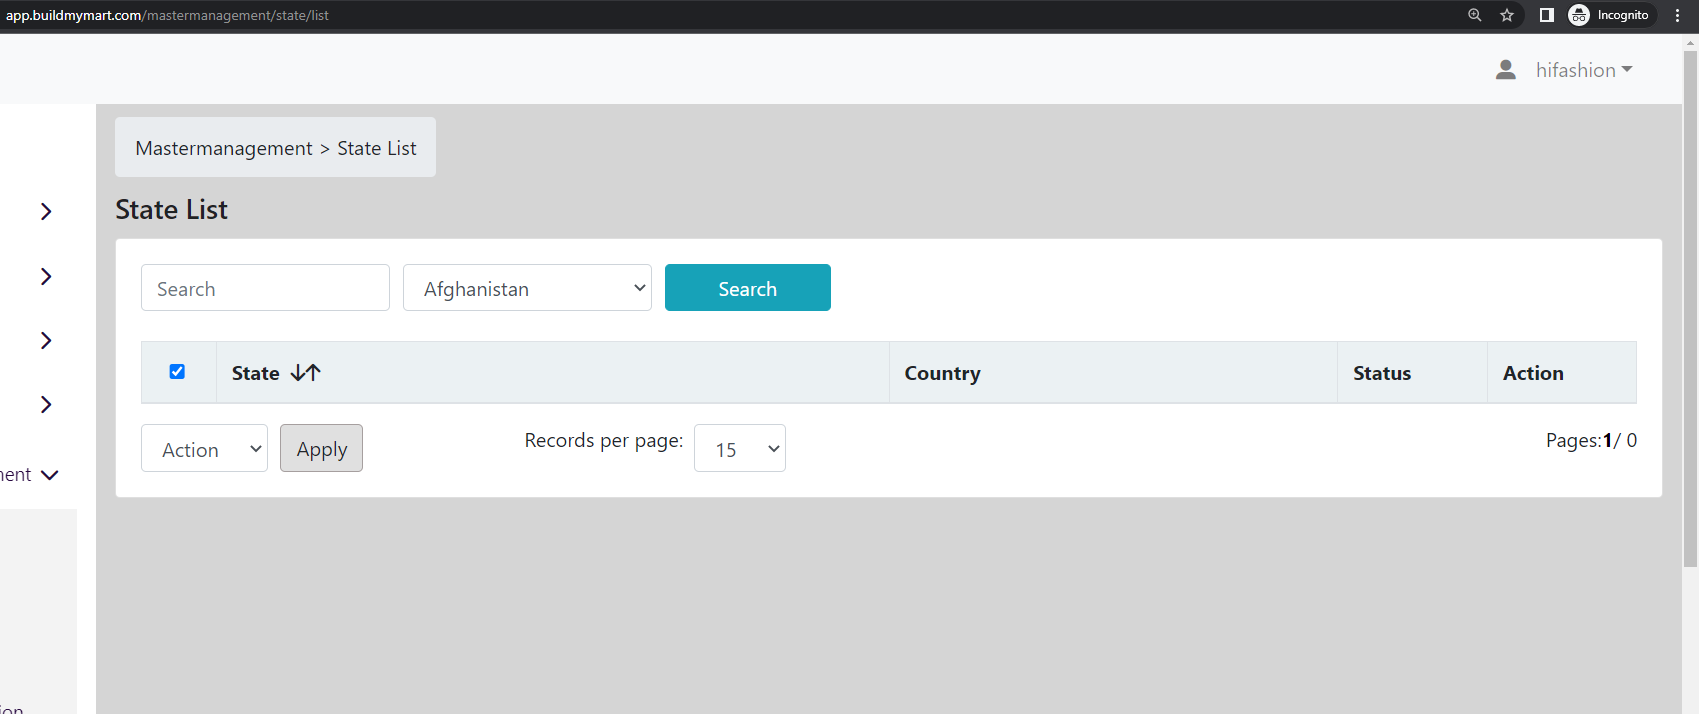Screen dimensions: 1699x714
Task: Focus the Search text input field
Action: (265, 288)
